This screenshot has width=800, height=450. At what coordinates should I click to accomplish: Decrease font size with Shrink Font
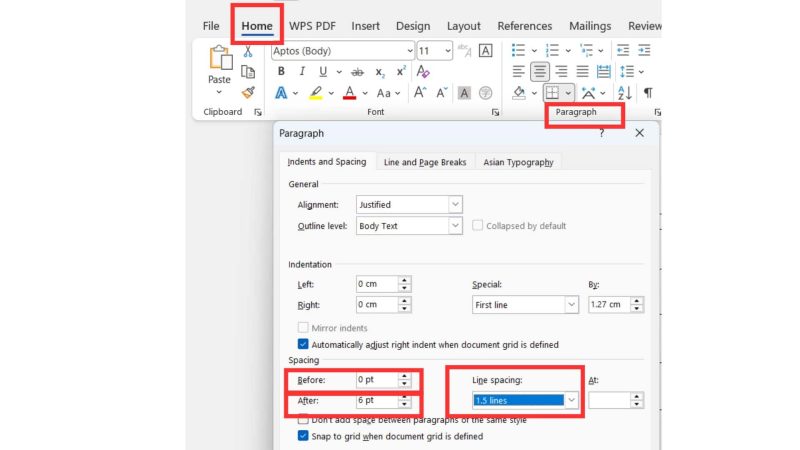[441, 92]
